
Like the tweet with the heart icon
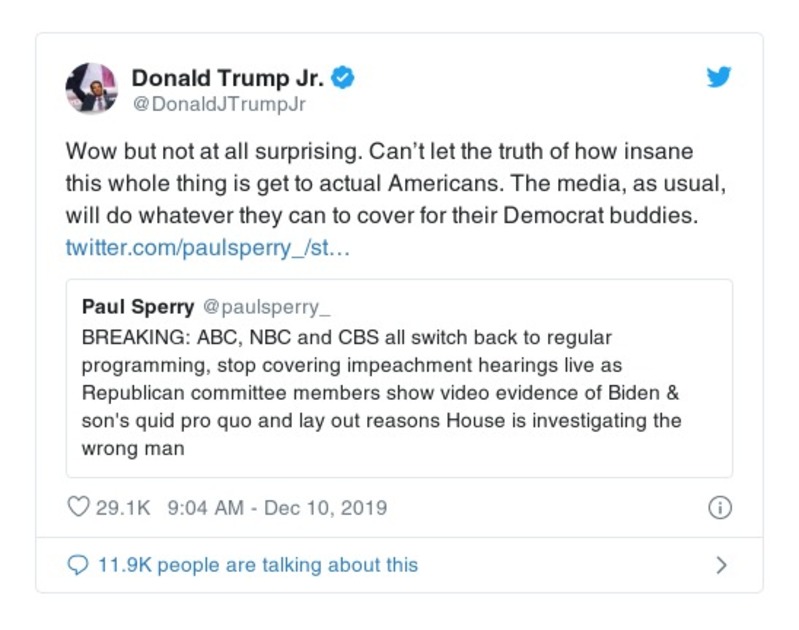point(78,507)
